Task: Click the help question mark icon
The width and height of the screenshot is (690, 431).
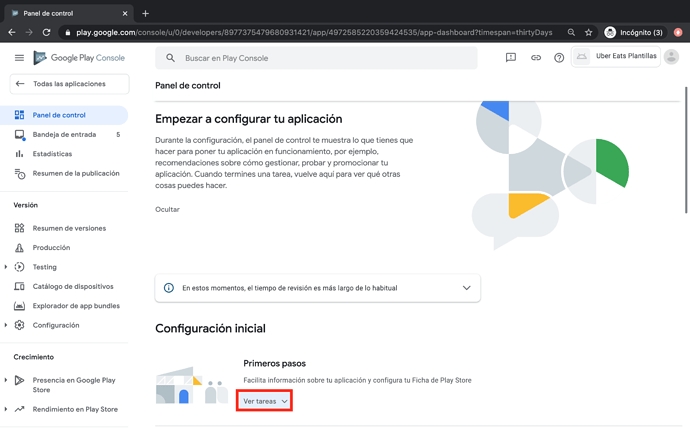Action: point(559,58)
